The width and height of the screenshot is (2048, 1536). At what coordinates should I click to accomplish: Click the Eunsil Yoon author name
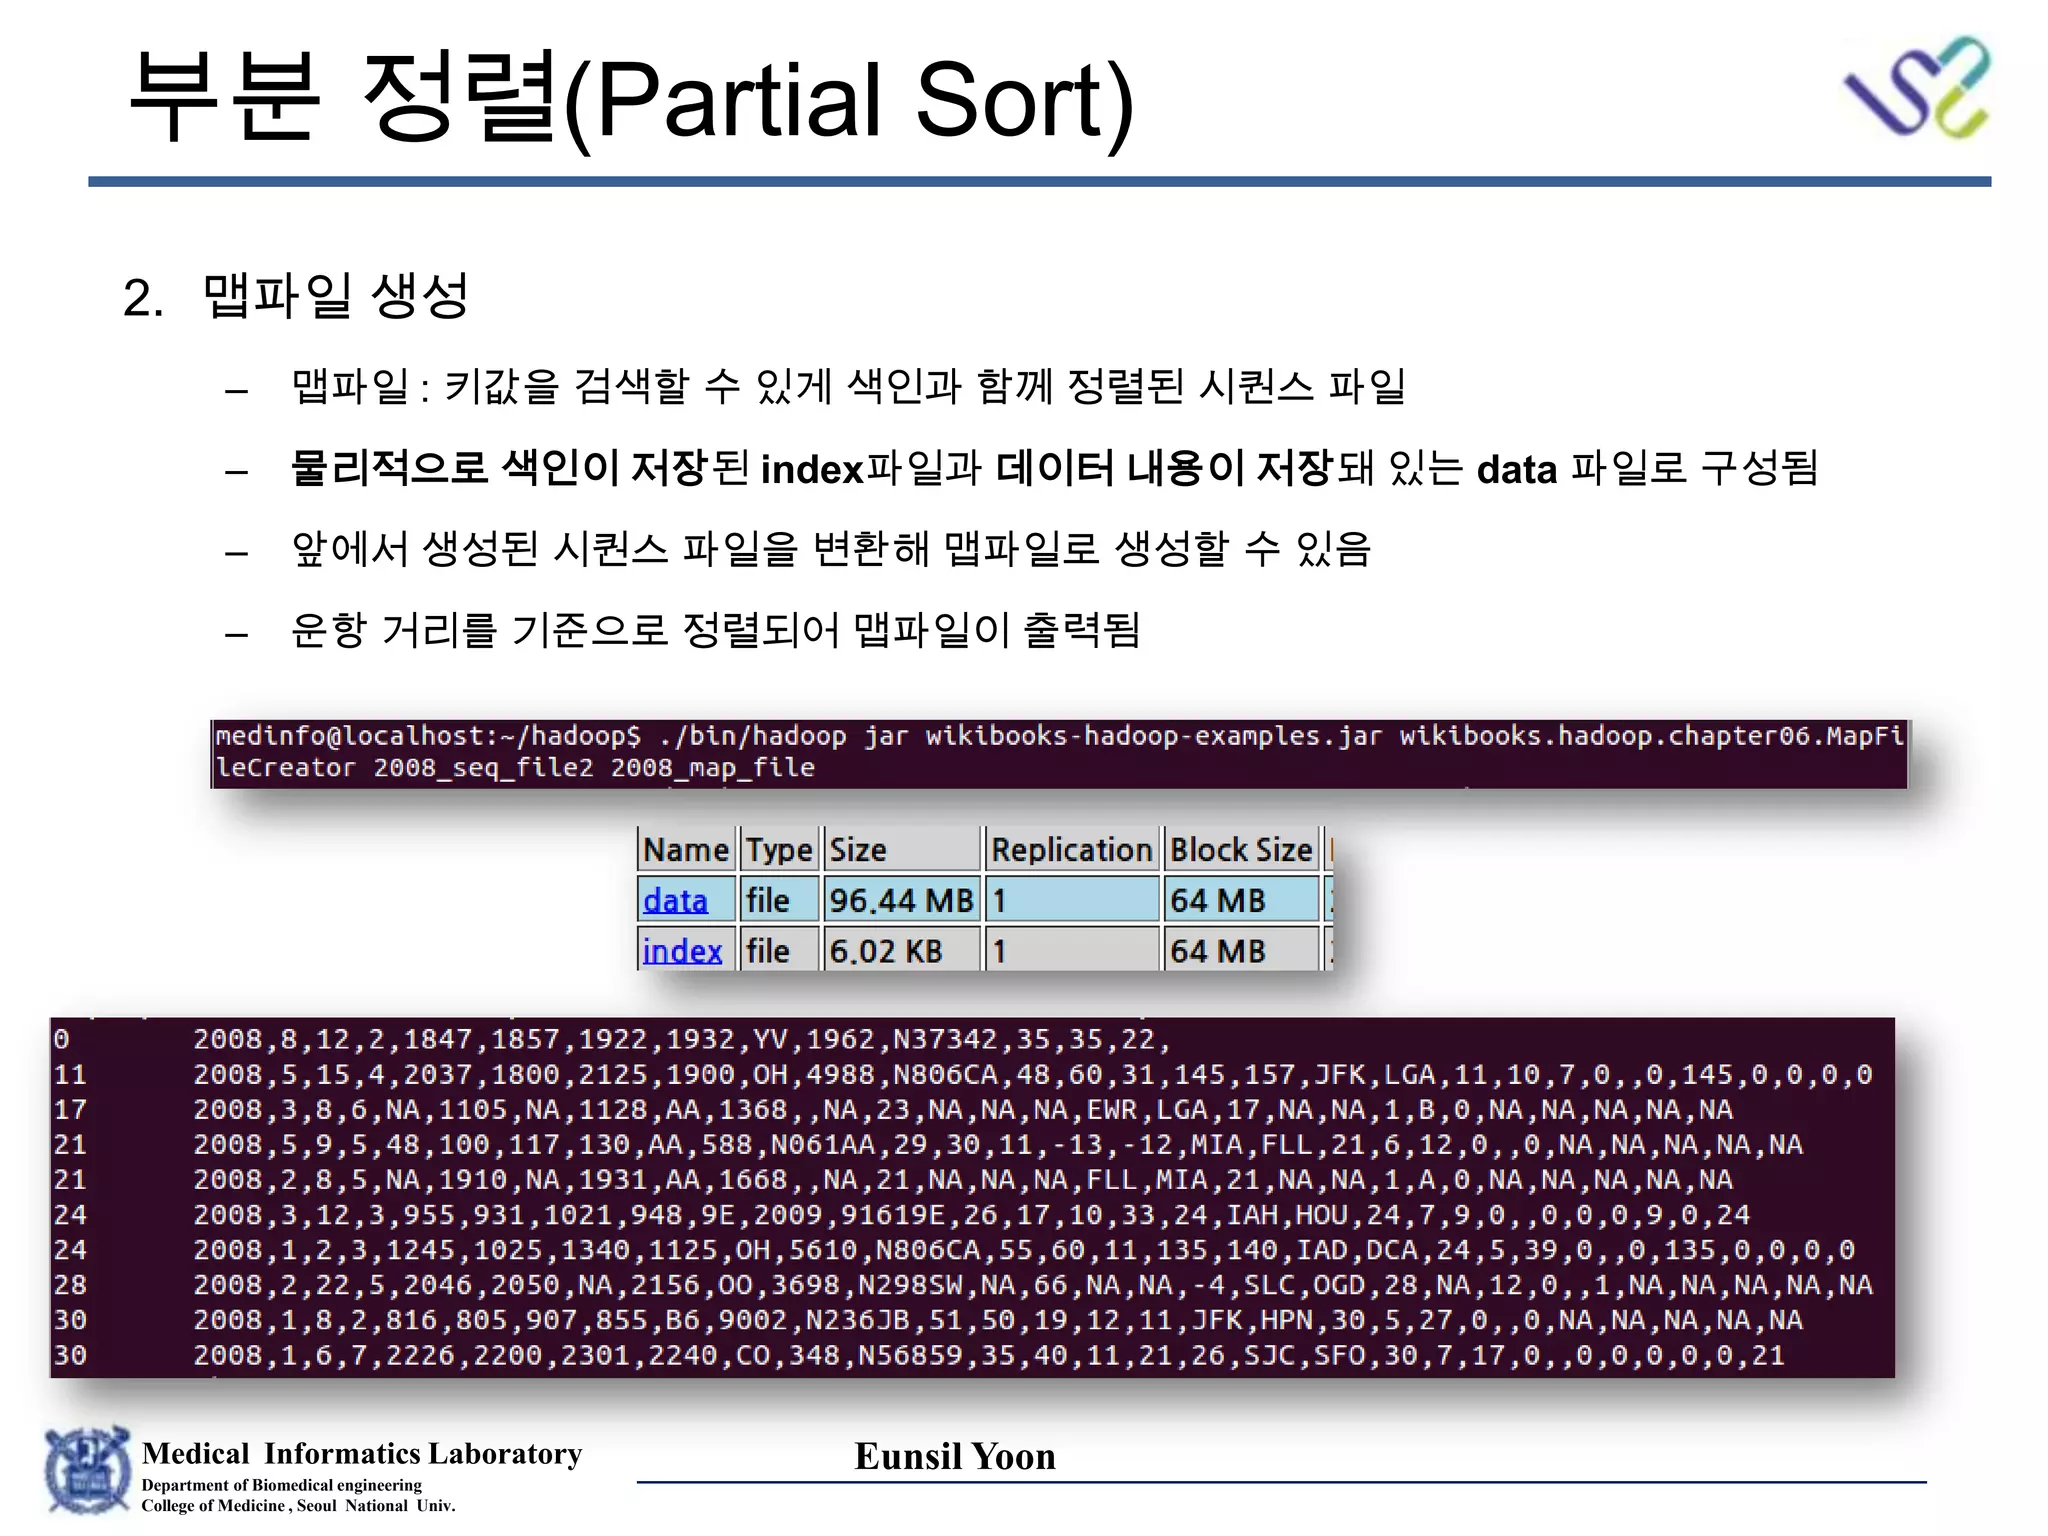coord(955,1456)
